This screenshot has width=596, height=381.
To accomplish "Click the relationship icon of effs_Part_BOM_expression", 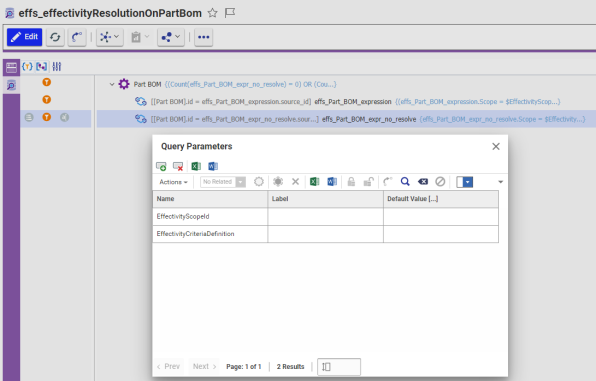I will coord(141,102).
